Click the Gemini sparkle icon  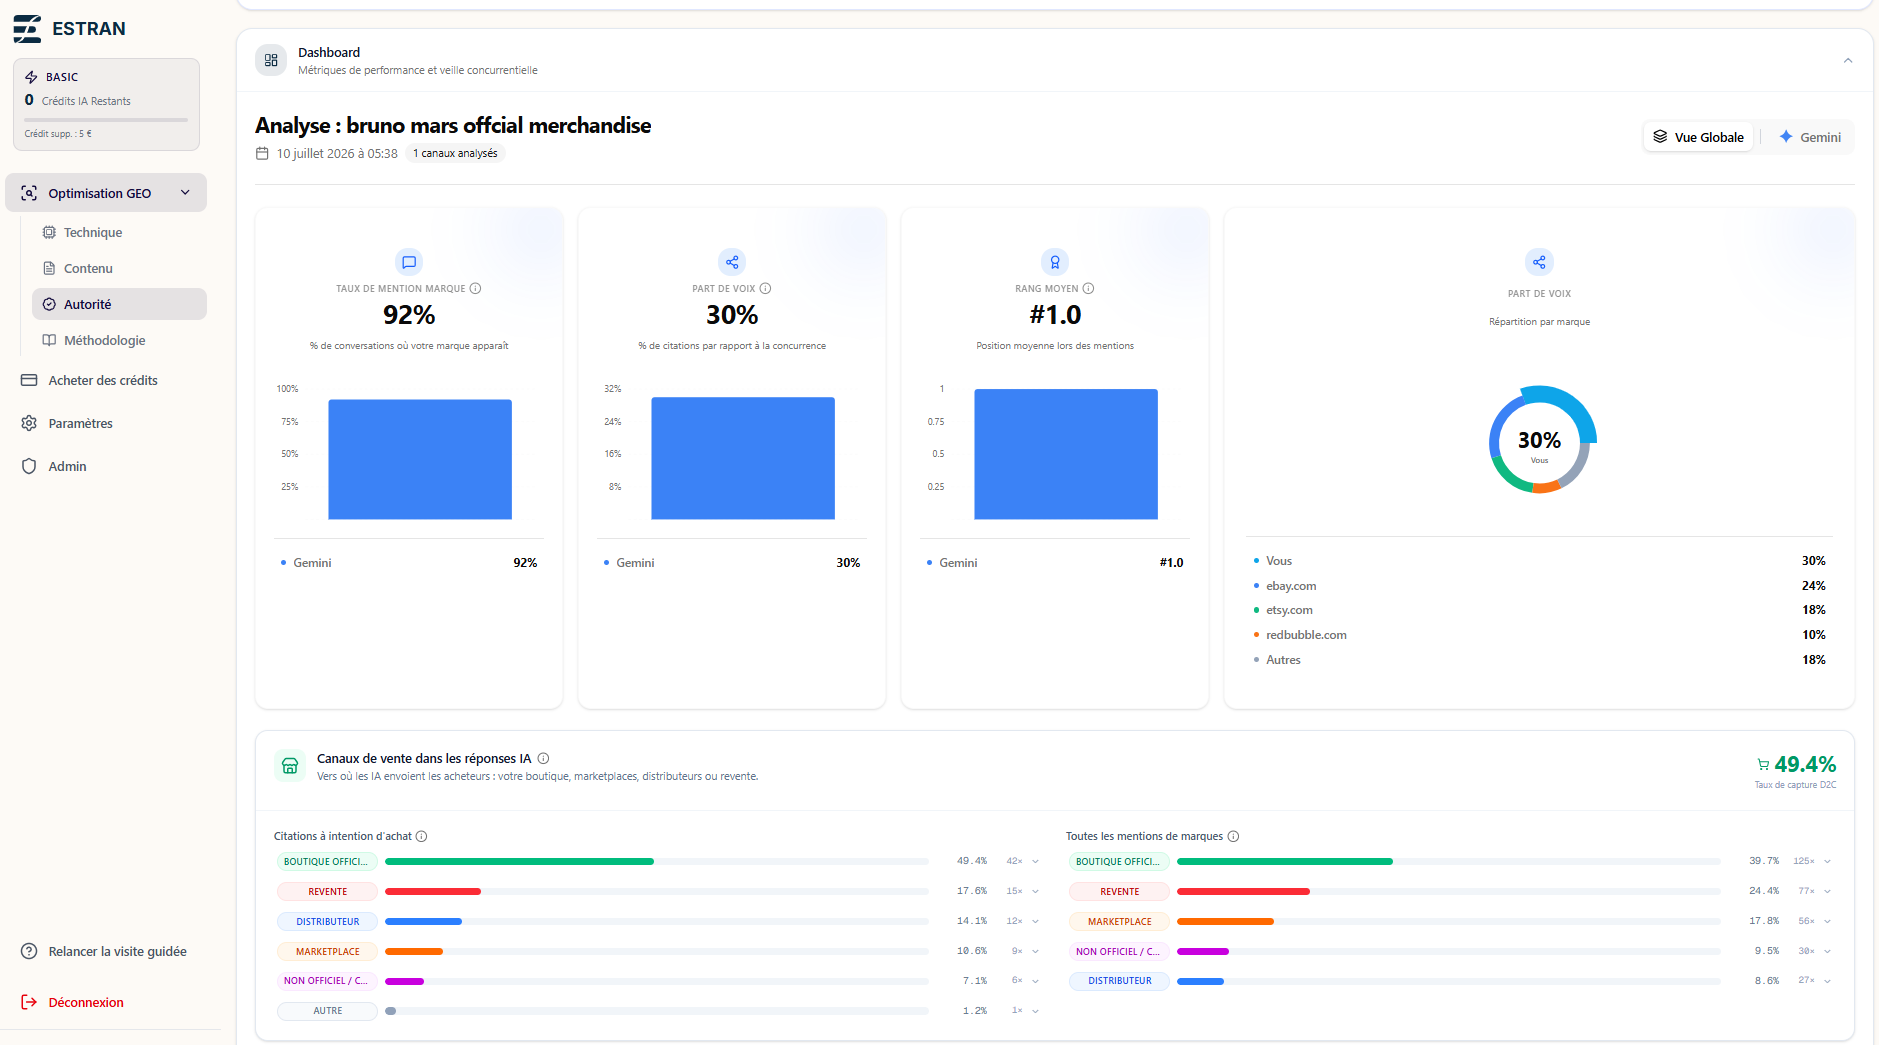(1786, 137)
